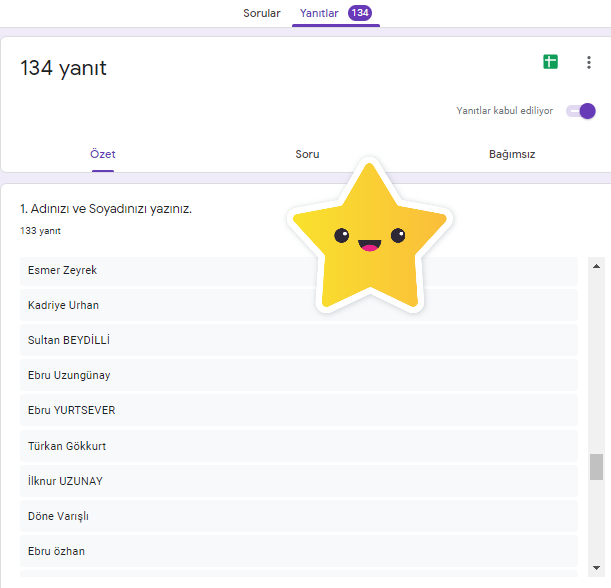Open the Bağımsız individual responses tab
The height and width of the screenshot is (588, 611).
511,155
